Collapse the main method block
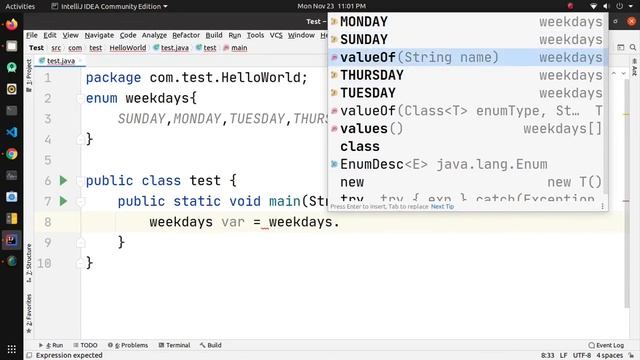Screen dimensions: 640x360 pyautogui.click(x=80, y=201)
